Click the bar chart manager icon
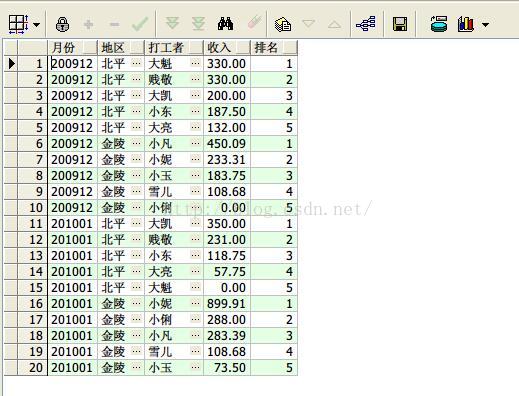The image size is (519, 396). (466, 24)
